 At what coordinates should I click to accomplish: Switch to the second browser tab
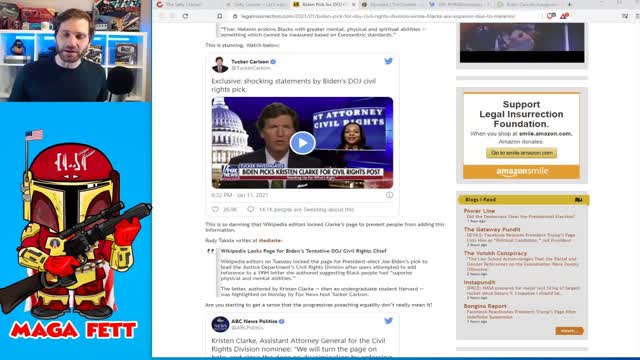pyautogui.click(x=255, y=4)
